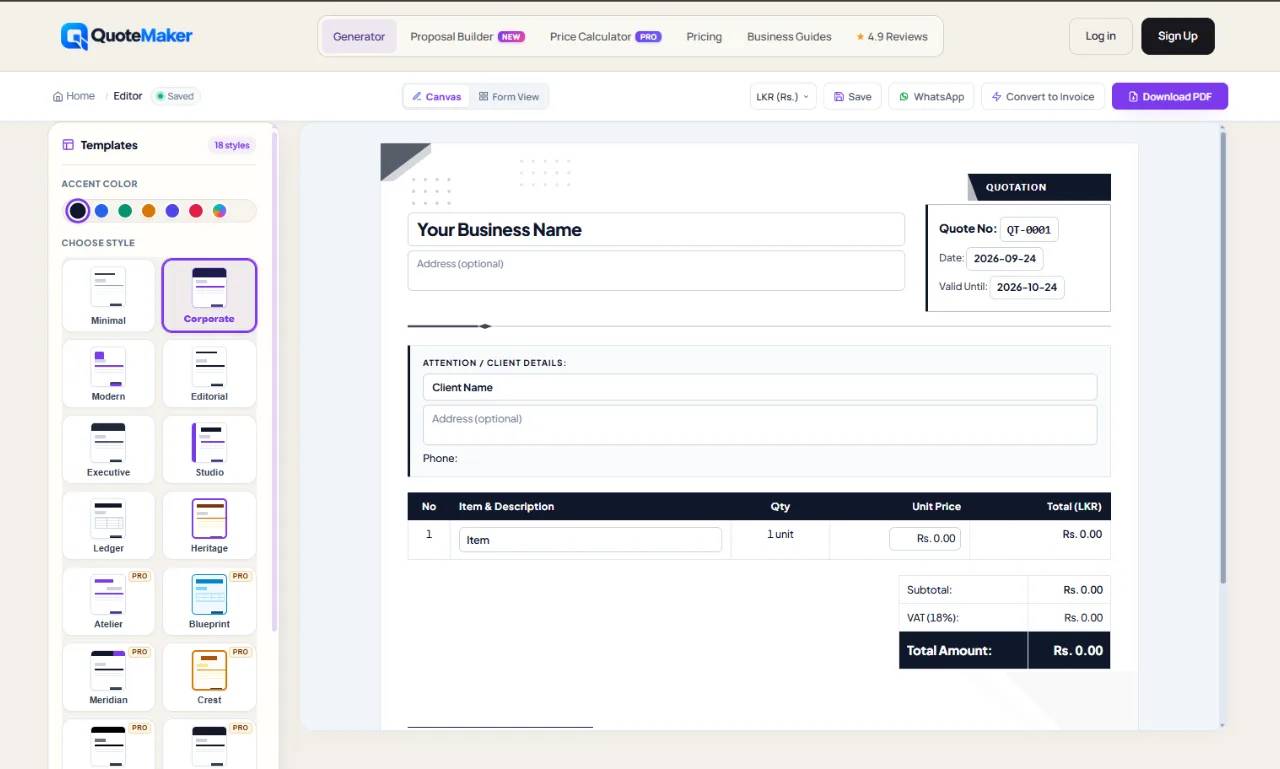The height and width of the screenshot is (769, 1280).
Task: Click the templates panel scrollbar
Action: tap(275, 380)
